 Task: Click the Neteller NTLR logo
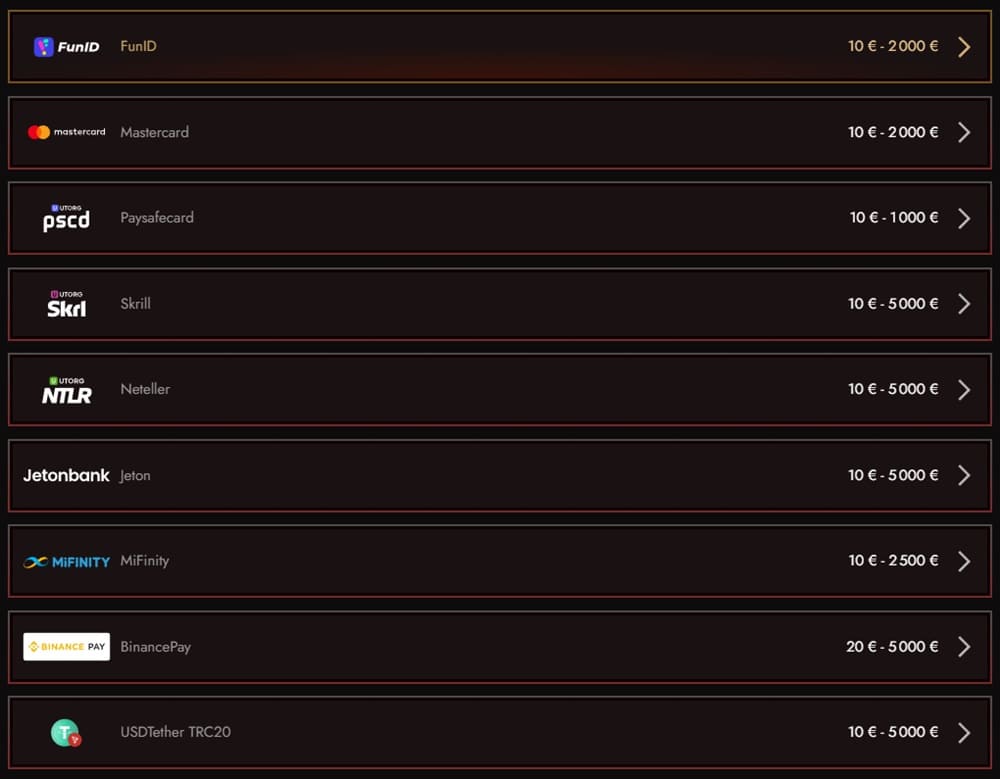66,390
